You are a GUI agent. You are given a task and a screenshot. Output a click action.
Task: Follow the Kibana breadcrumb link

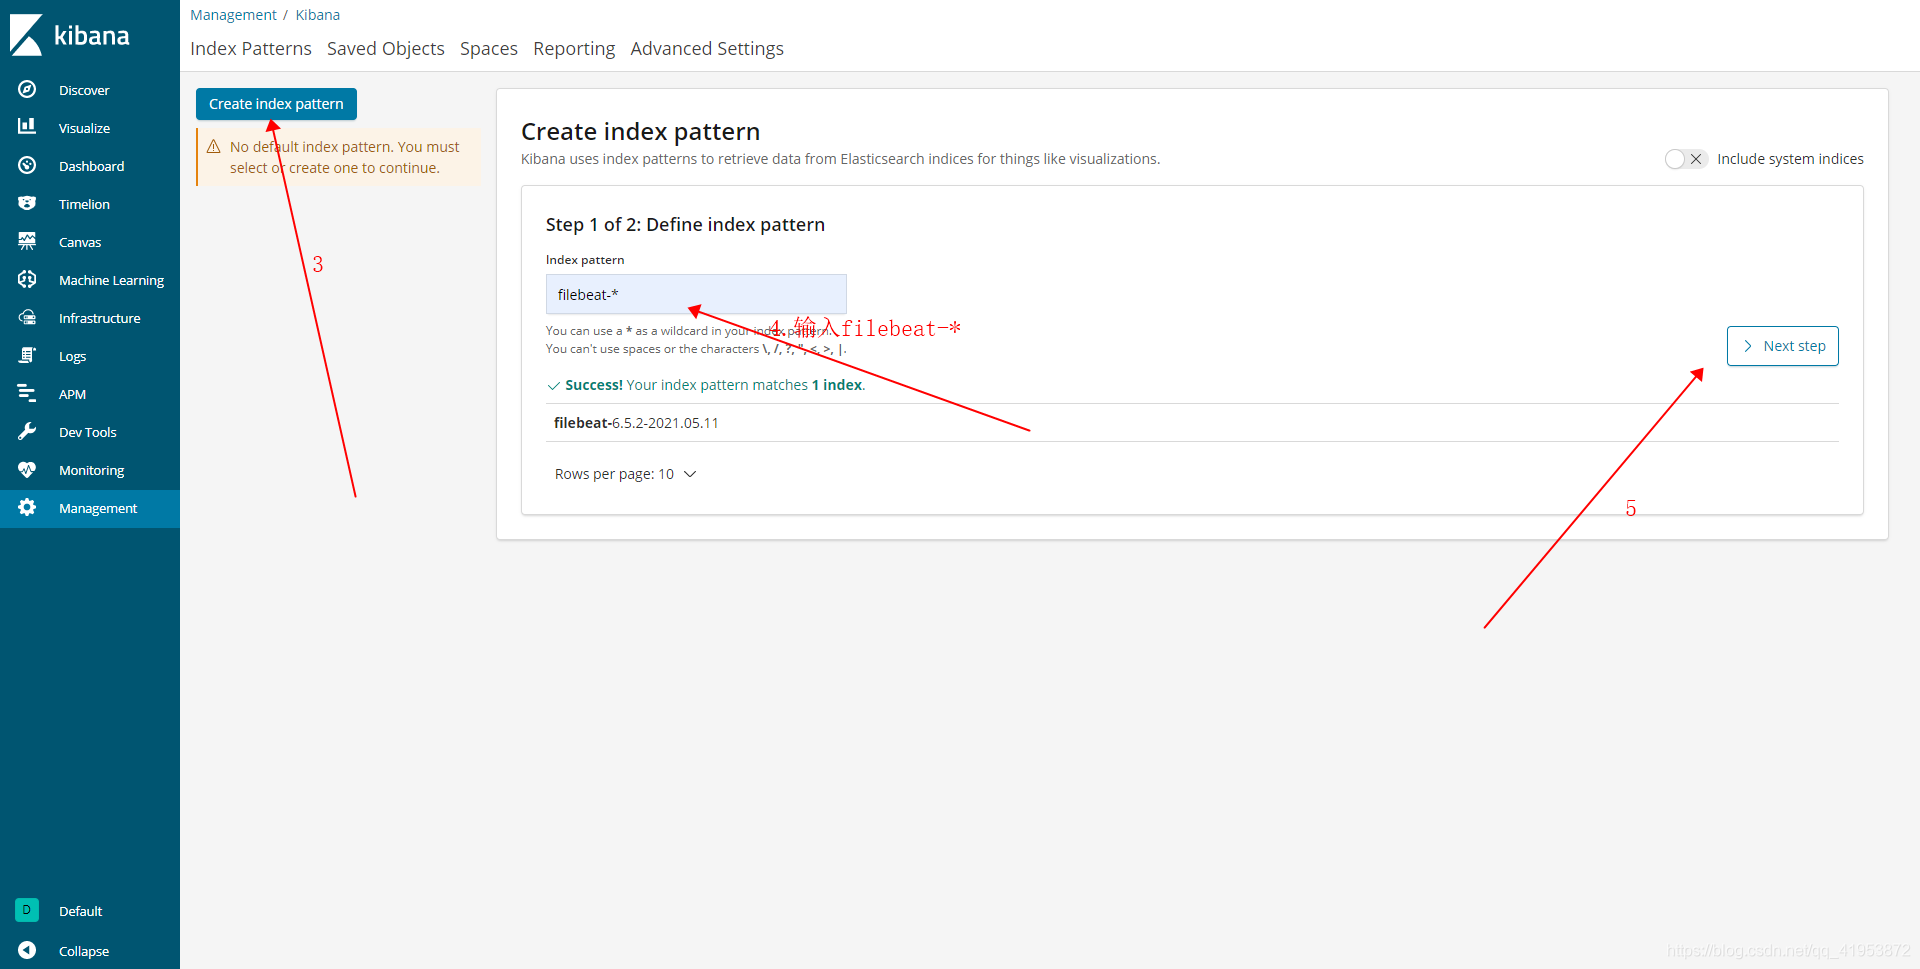click(318, 15)
